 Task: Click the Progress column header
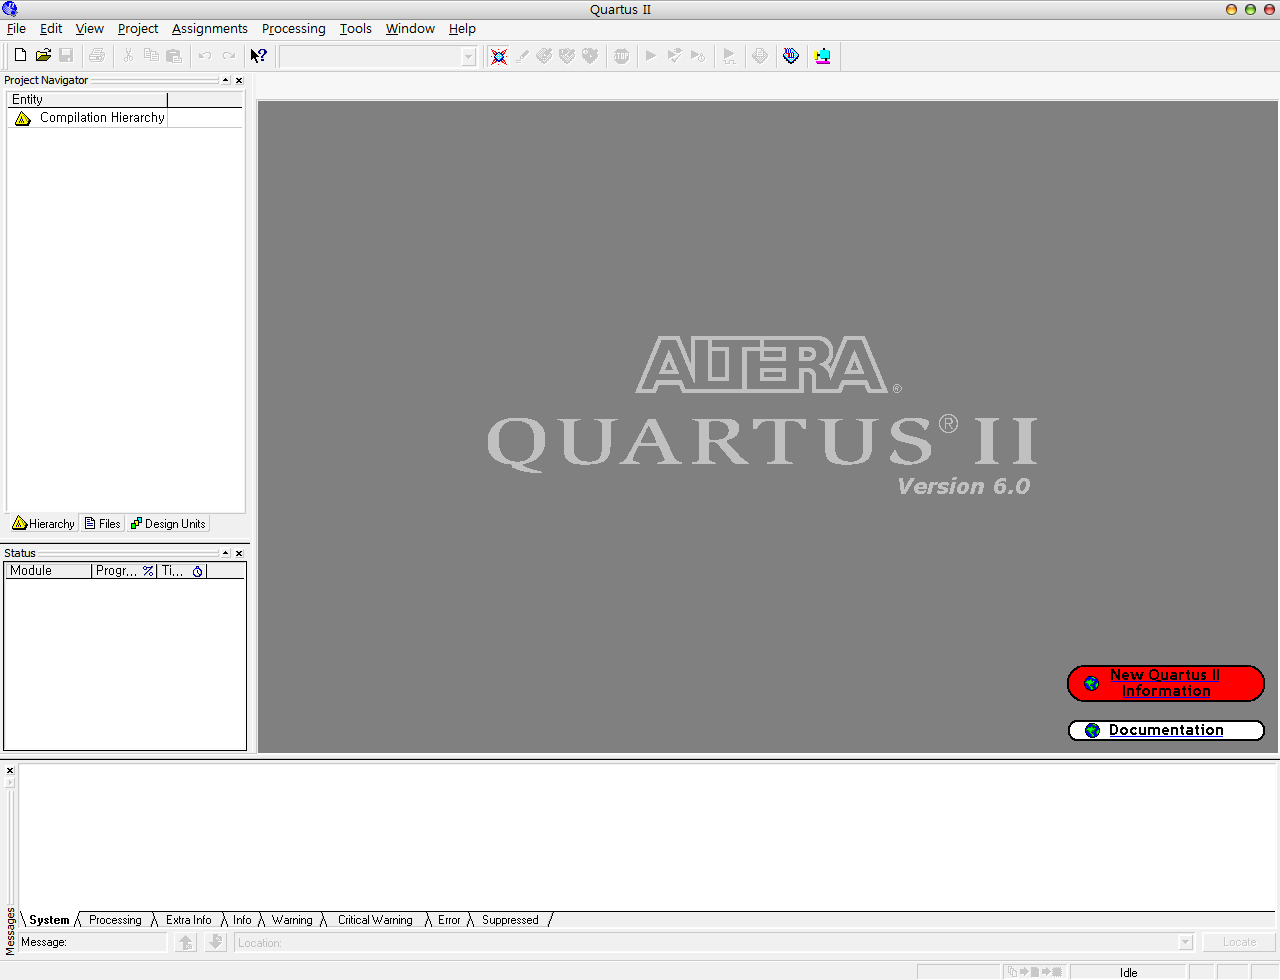point(124,571)
